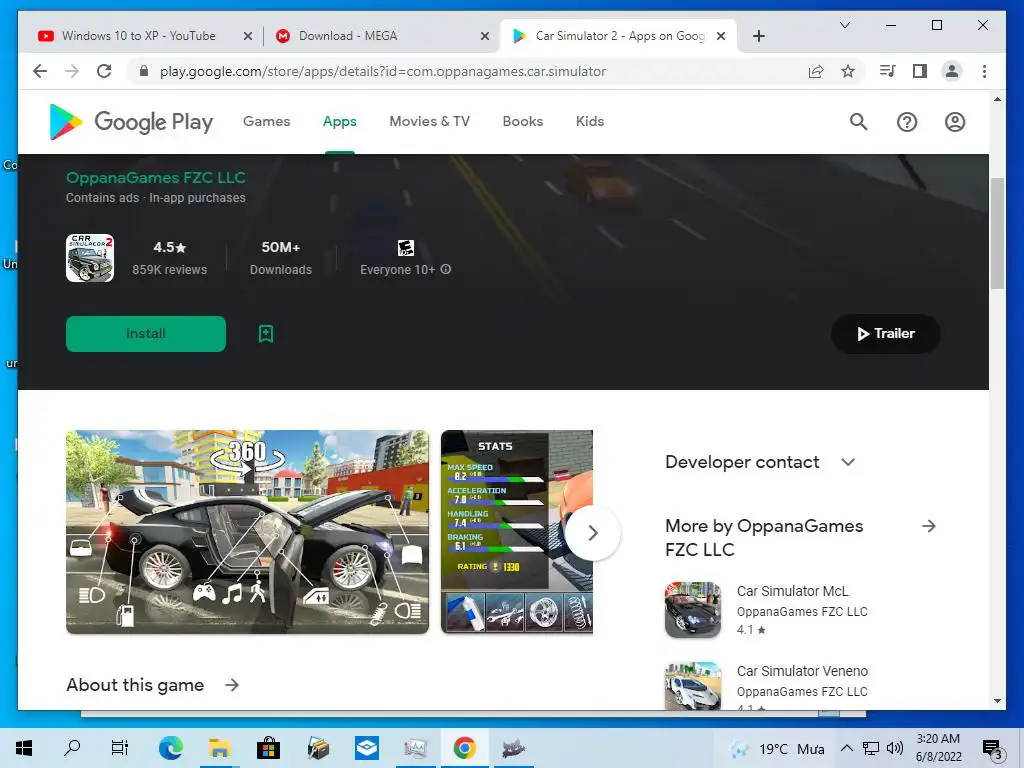Open More by OppanaGames arrow

click(x=929, y=526)
